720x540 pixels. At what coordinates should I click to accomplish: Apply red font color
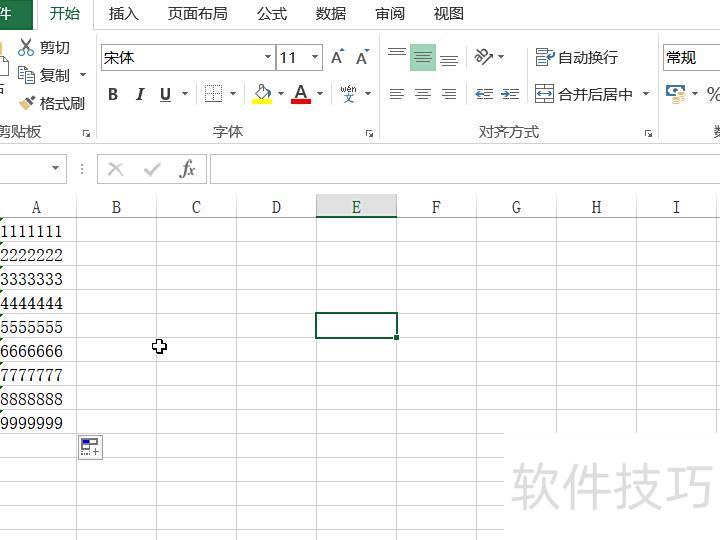[301, 94]
